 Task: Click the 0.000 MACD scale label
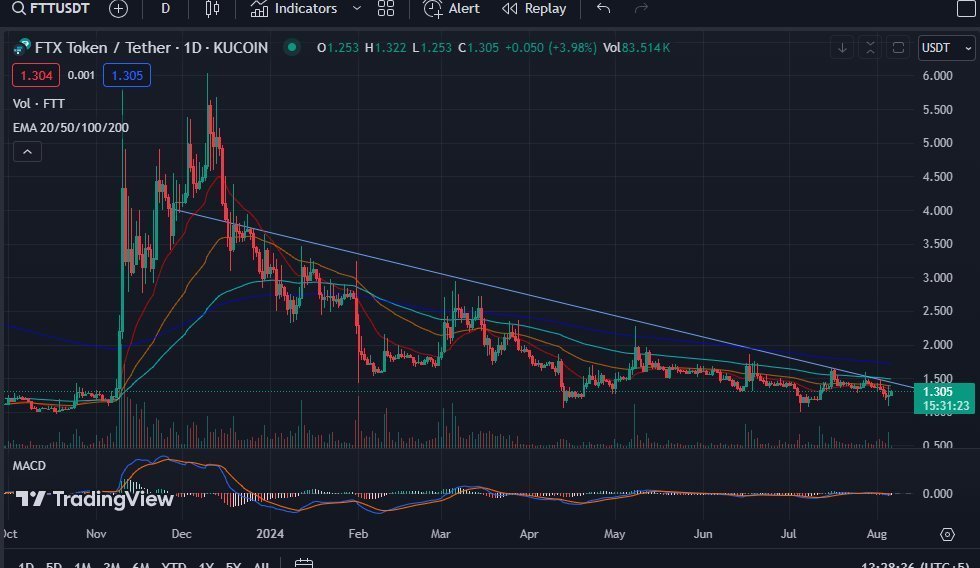click(x=938, y=494)
